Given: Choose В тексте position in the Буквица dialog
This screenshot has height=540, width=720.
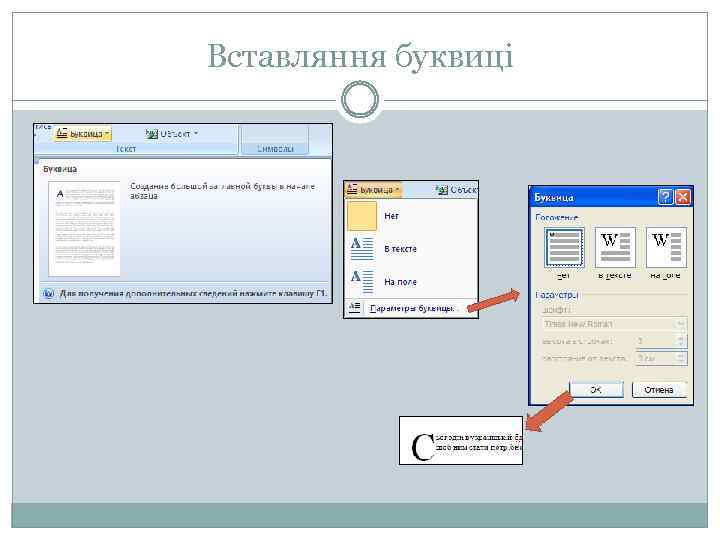Looking at the screenshot, I should pos(615,248).
